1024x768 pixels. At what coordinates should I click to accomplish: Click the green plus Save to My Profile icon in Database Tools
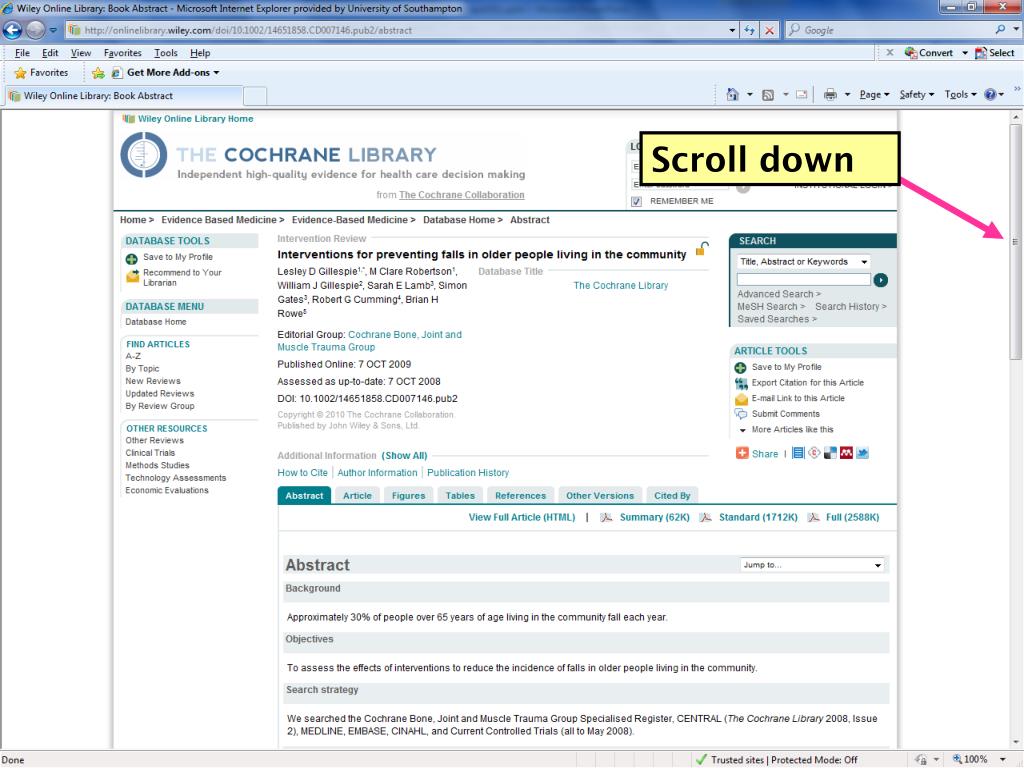tap(131, 259)
